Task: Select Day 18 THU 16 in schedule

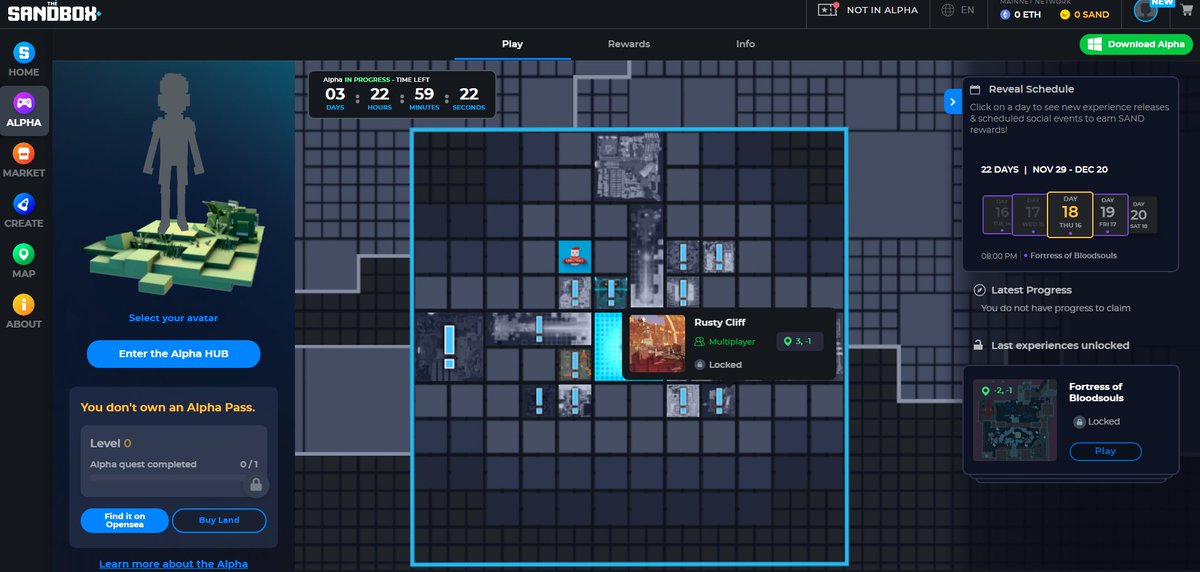Action: 1070,214
